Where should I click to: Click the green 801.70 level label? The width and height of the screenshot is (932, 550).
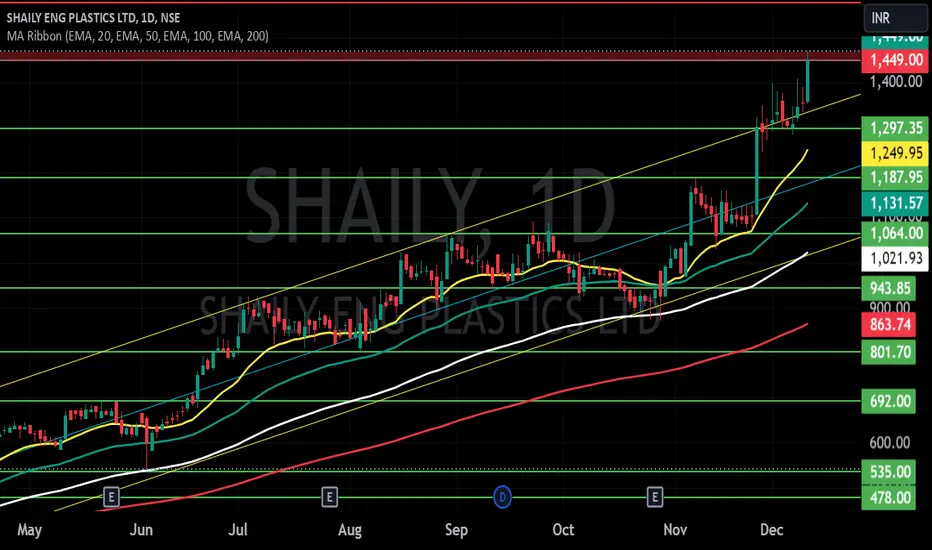tap(889, 353)
